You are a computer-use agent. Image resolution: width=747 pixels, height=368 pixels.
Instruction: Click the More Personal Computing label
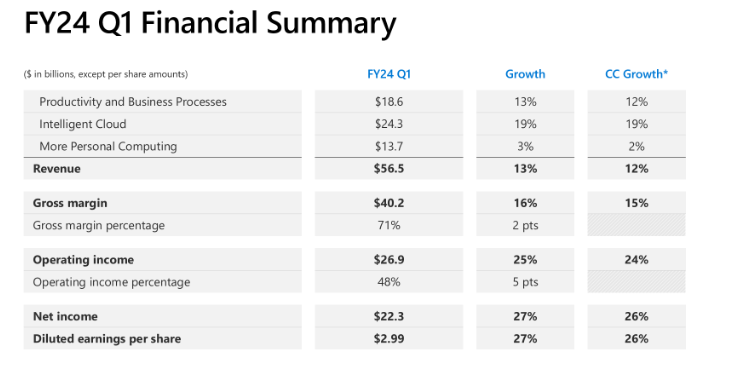[x=108, y=146]
